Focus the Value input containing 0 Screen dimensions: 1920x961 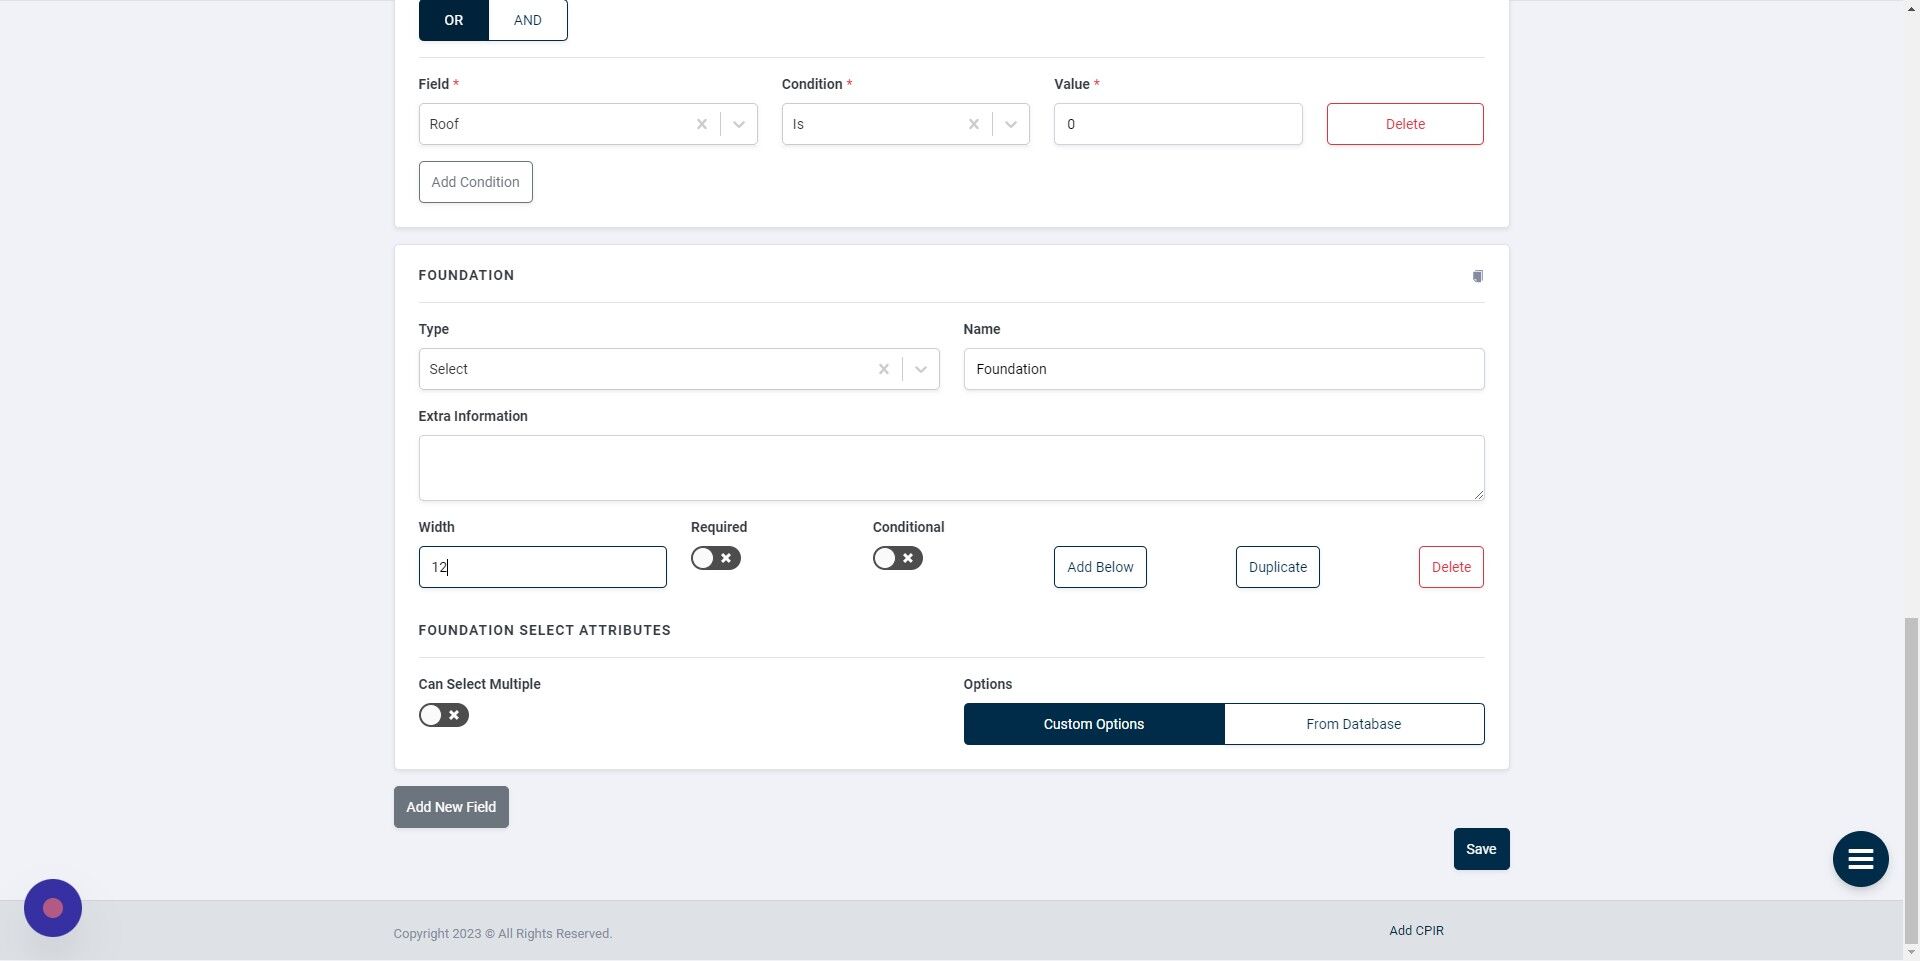[x=1178, y=124]
